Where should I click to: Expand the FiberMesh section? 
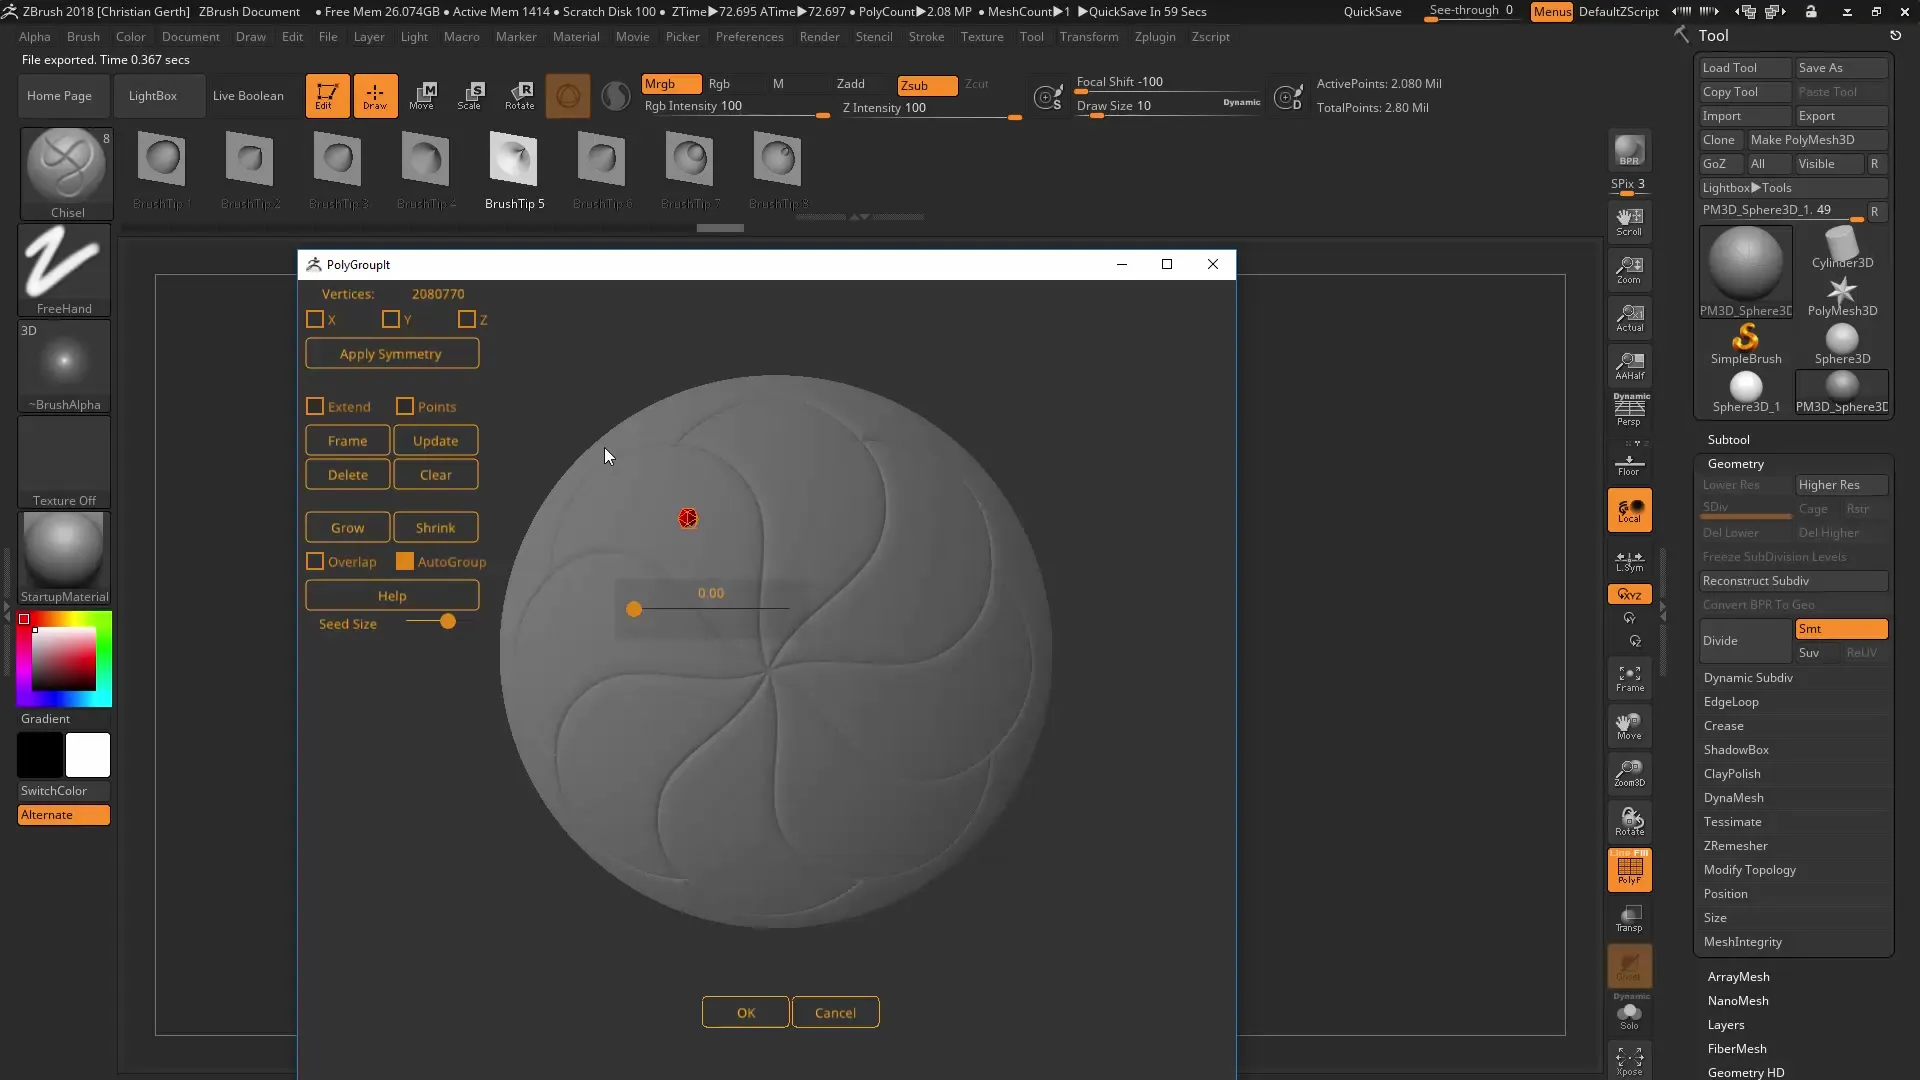(1737, 1049)
